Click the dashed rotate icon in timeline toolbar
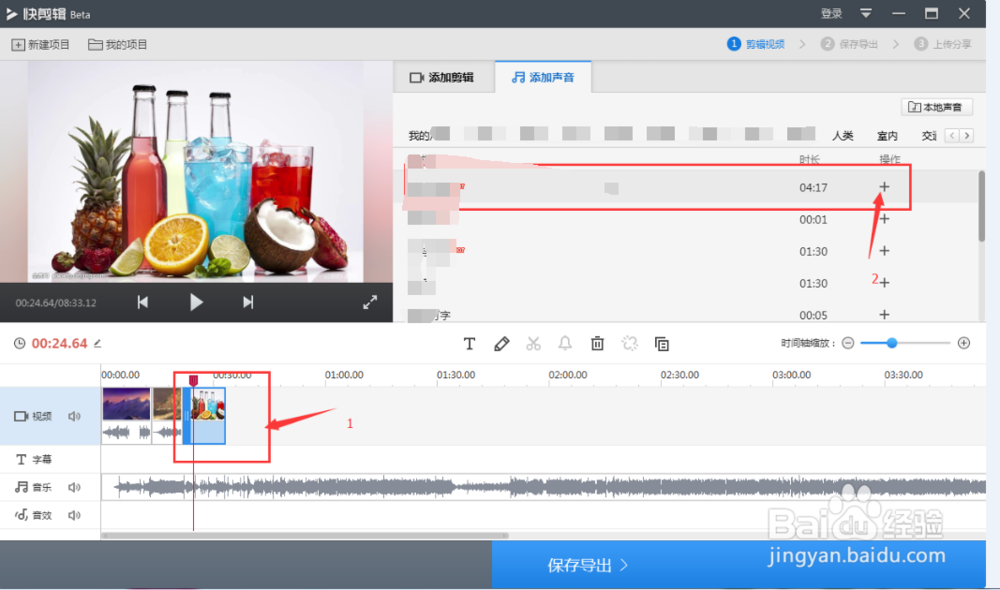The height and width of the screenshot is (590, 1000). 629,344
